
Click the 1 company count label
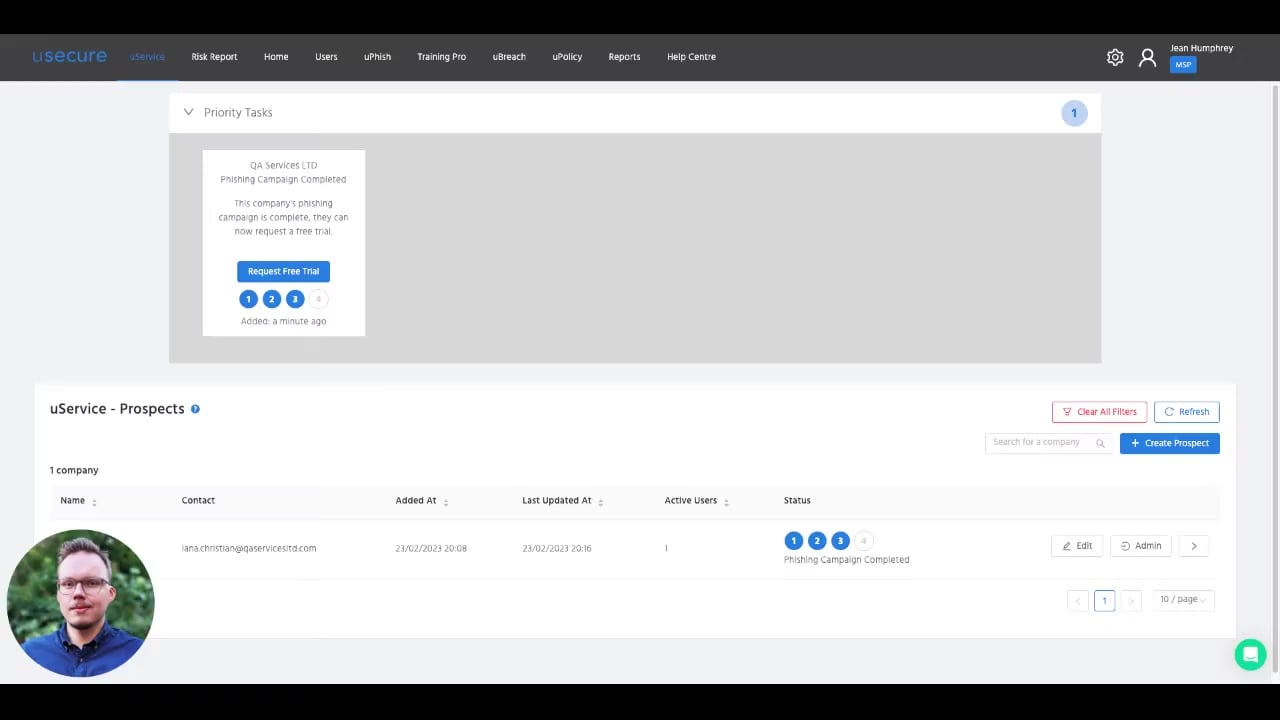click(74, 470)
